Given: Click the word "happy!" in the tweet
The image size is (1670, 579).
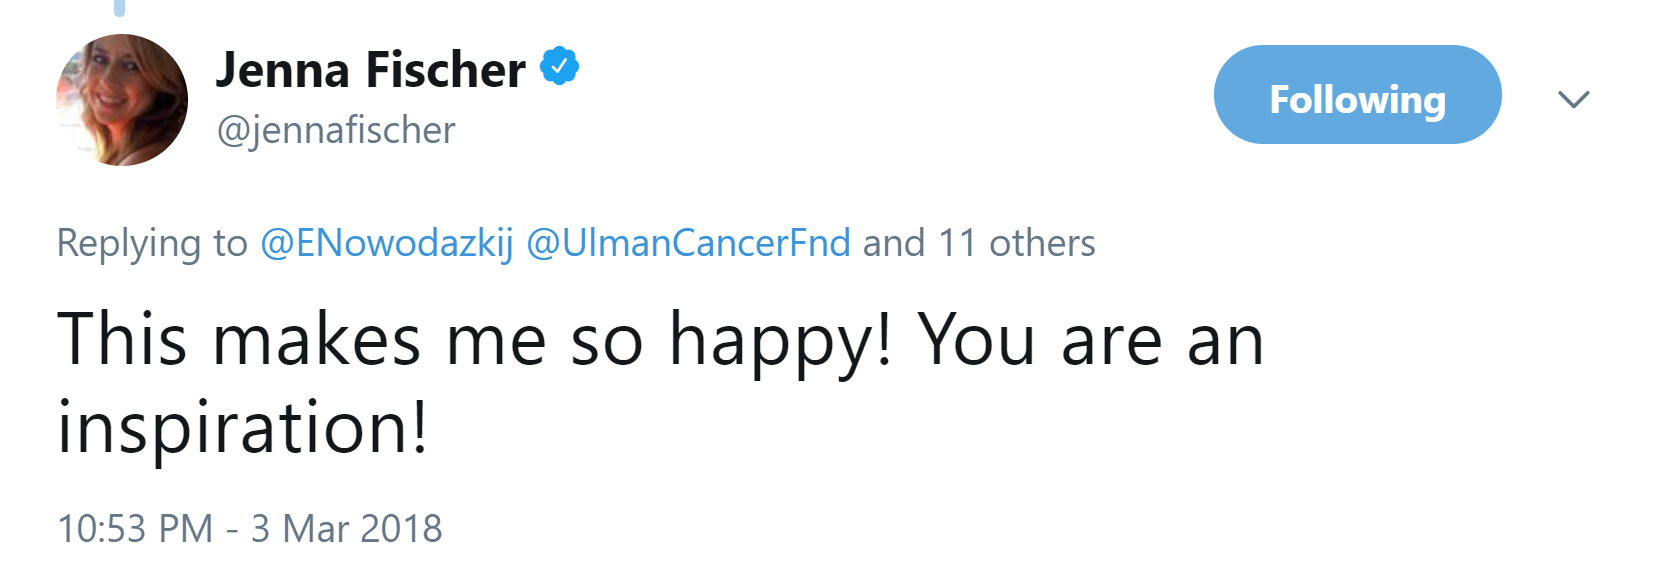Looking at the screenshot, I should (780, 340).
